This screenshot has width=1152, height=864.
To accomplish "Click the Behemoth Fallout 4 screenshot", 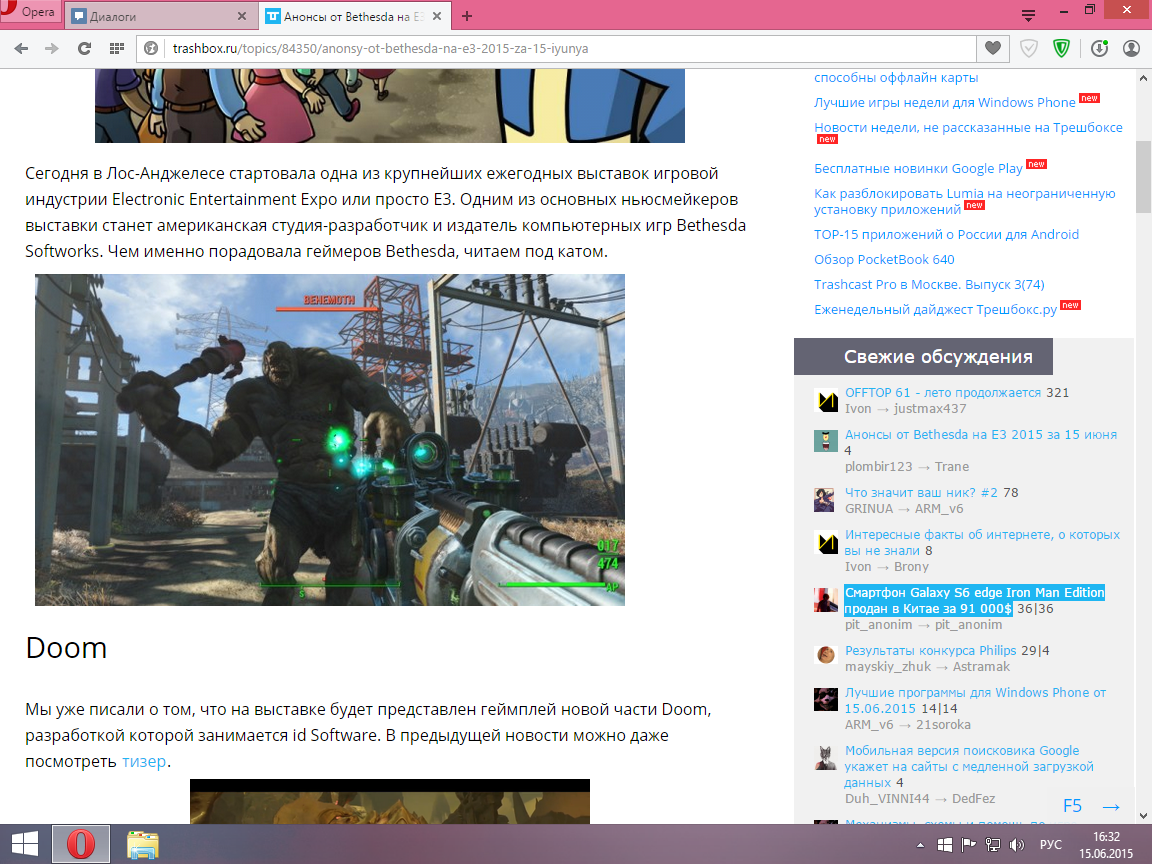I will [x=330, y=439].
